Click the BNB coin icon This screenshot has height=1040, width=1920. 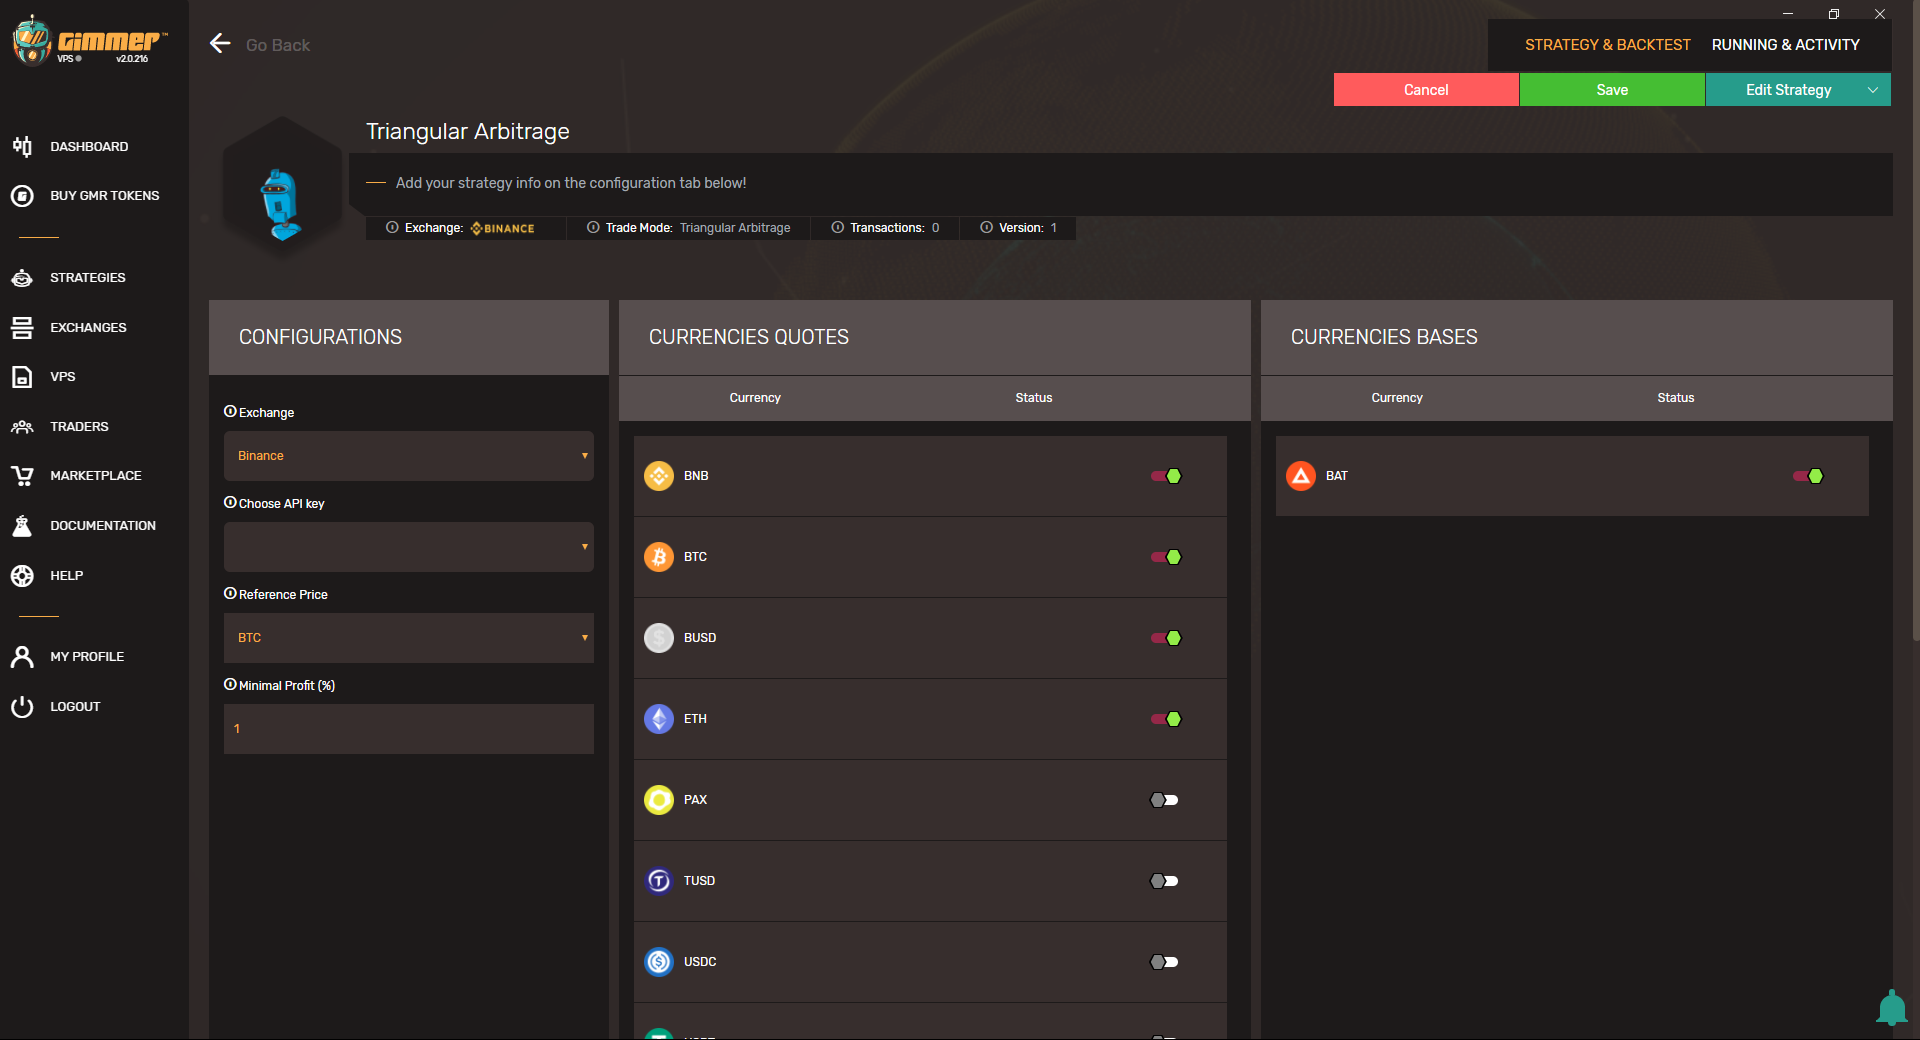pos(659,476)
